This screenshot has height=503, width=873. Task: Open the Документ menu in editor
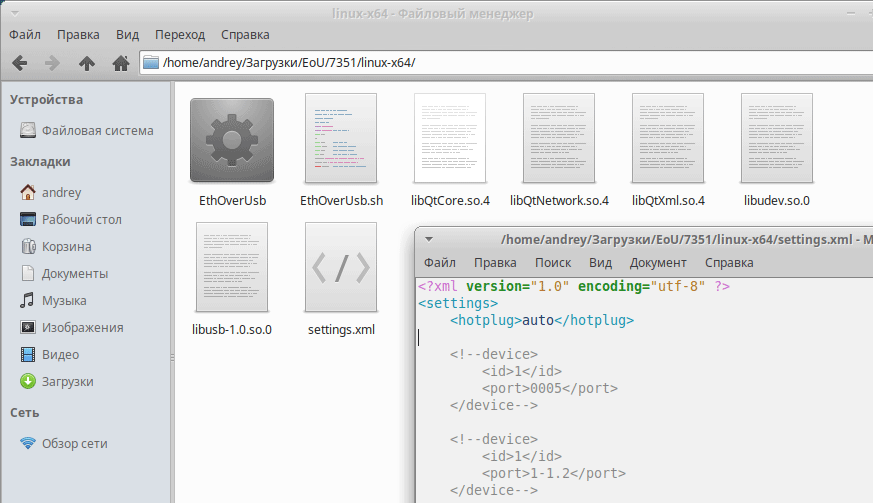pyautogui.click(x=658, y=263)
